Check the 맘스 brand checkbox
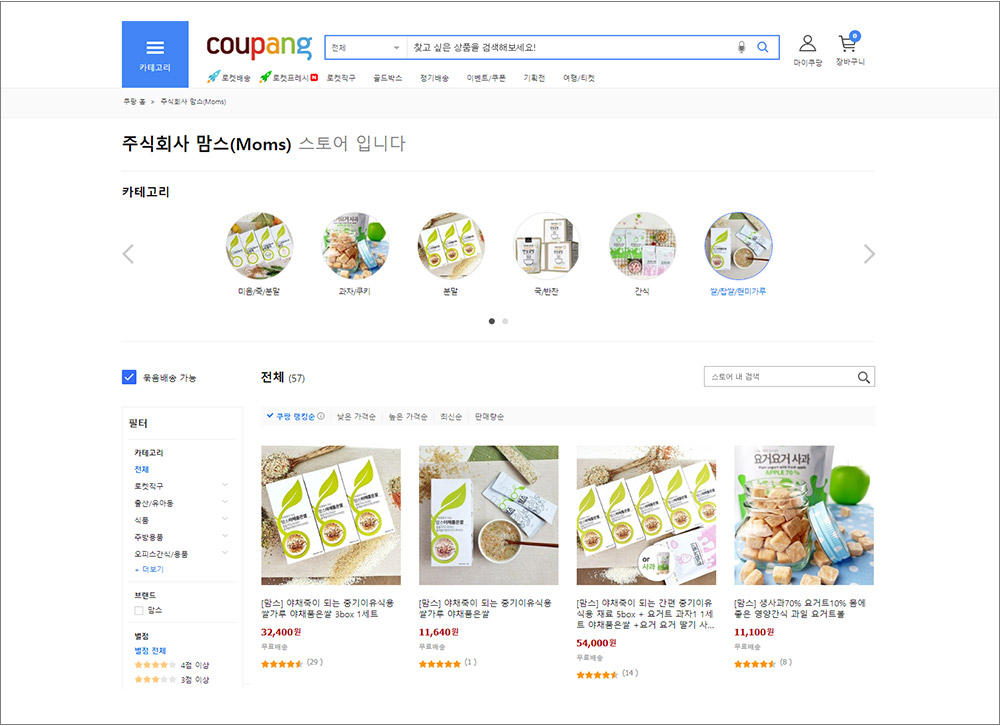The image size is (1000, 726). pyautogui.click(x=138, y=611)
